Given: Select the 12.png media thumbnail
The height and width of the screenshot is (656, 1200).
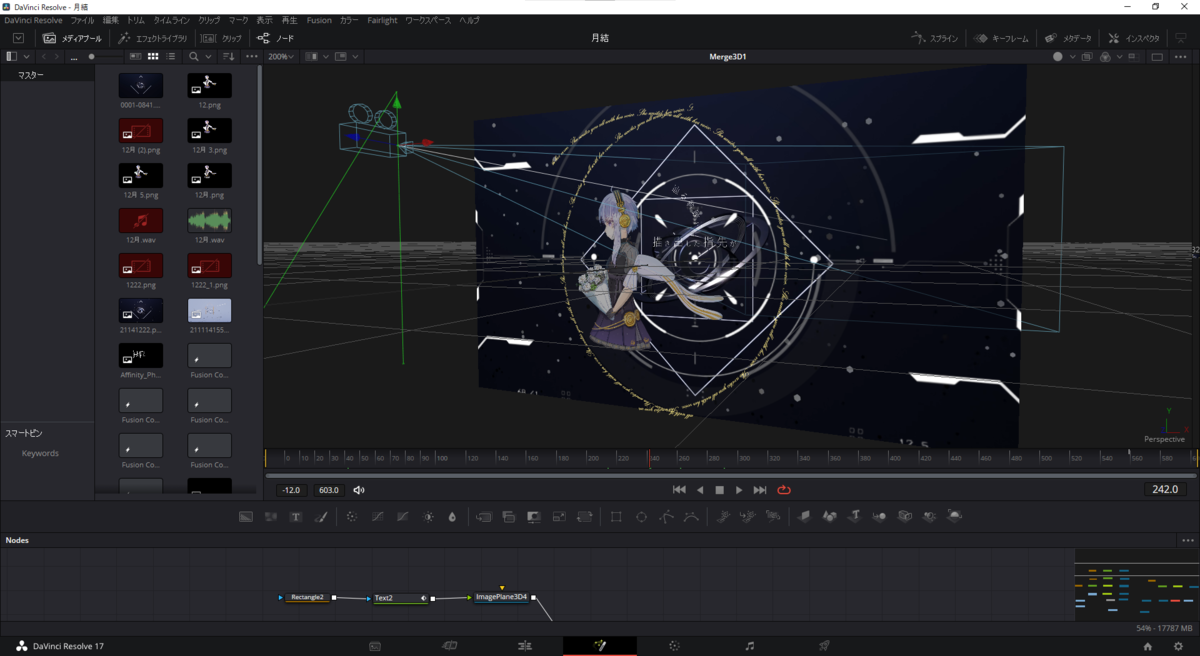Looking at the screenshot, I should (209, 86).
